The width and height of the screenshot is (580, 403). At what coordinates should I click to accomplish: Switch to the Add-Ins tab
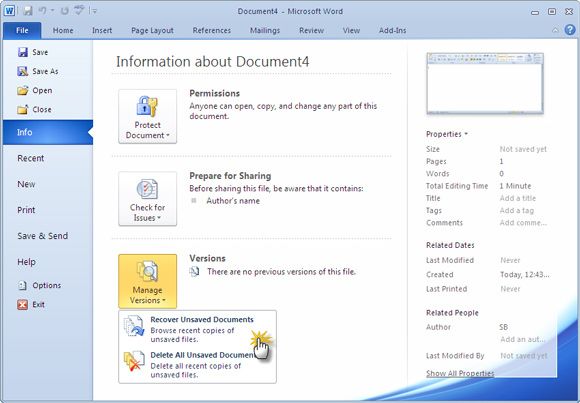pos(392,30)
